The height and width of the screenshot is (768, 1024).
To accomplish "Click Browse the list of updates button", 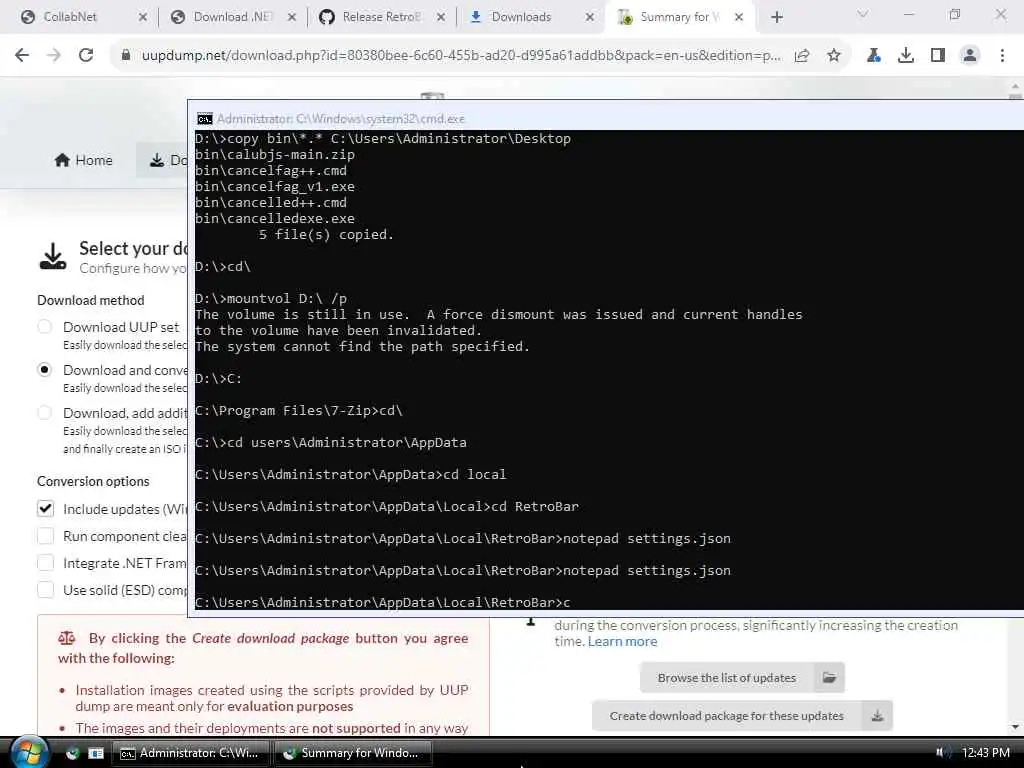I will click(726, 678).
